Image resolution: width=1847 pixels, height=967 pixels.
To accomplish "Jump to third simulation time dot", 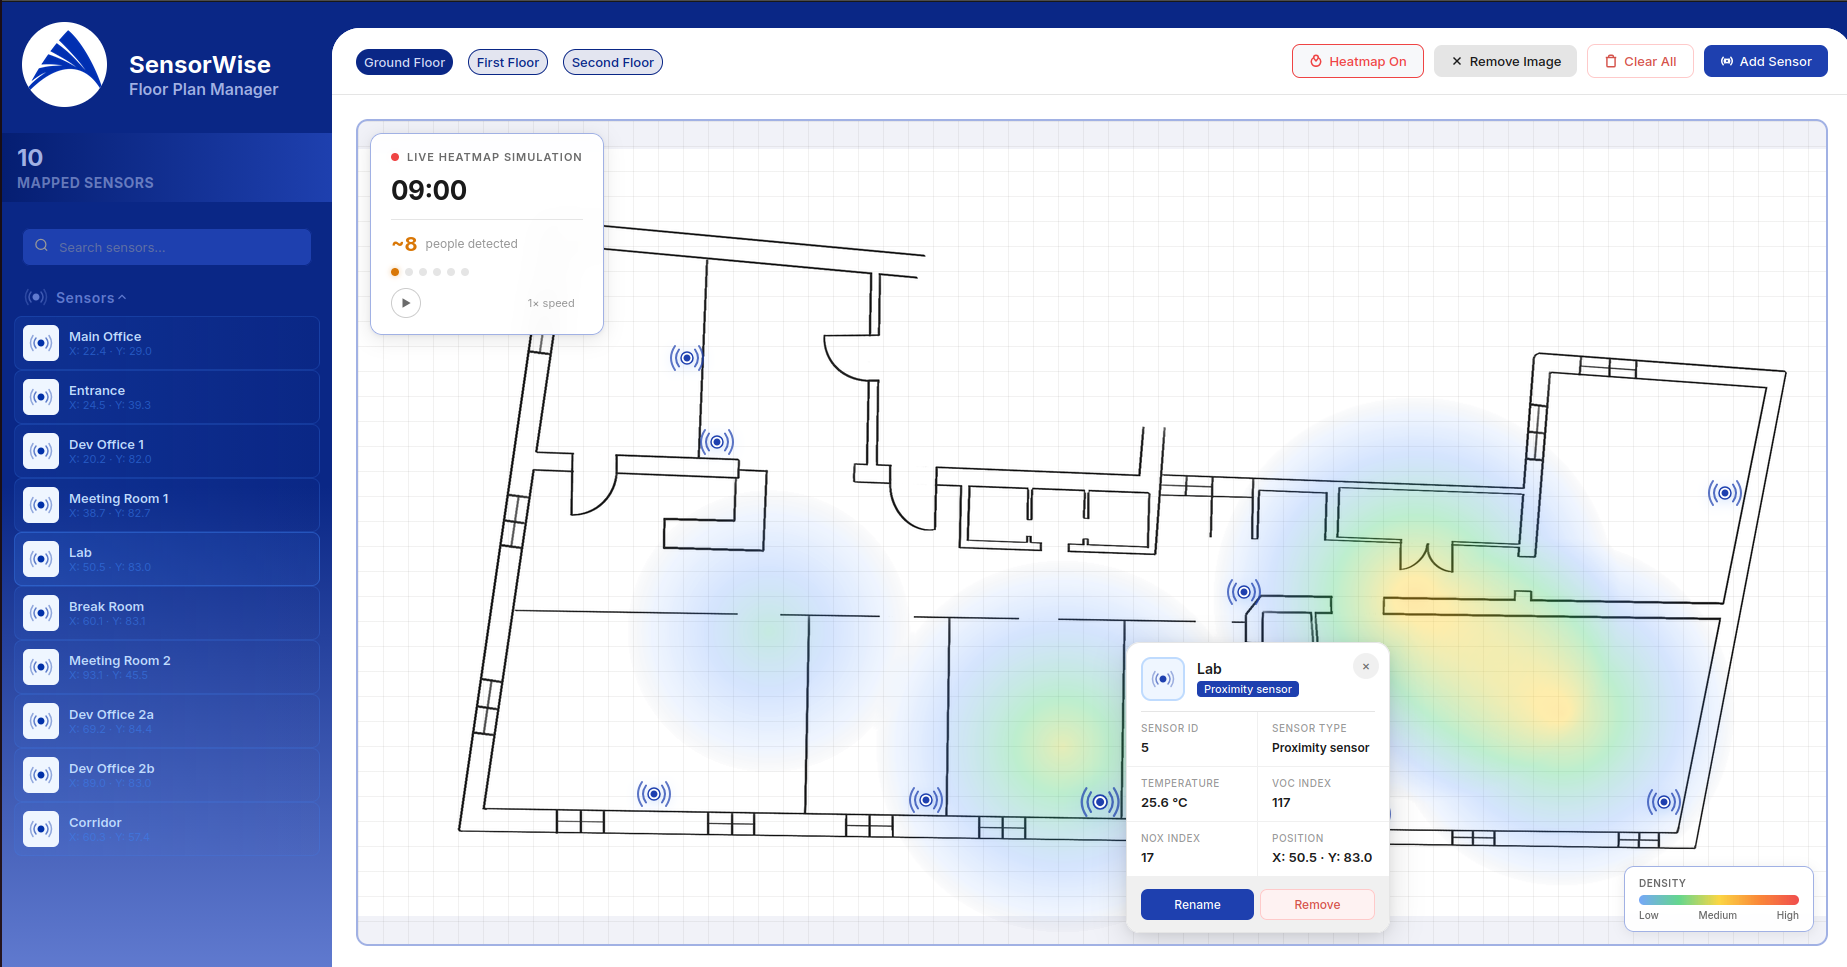I will click(423, 272).
